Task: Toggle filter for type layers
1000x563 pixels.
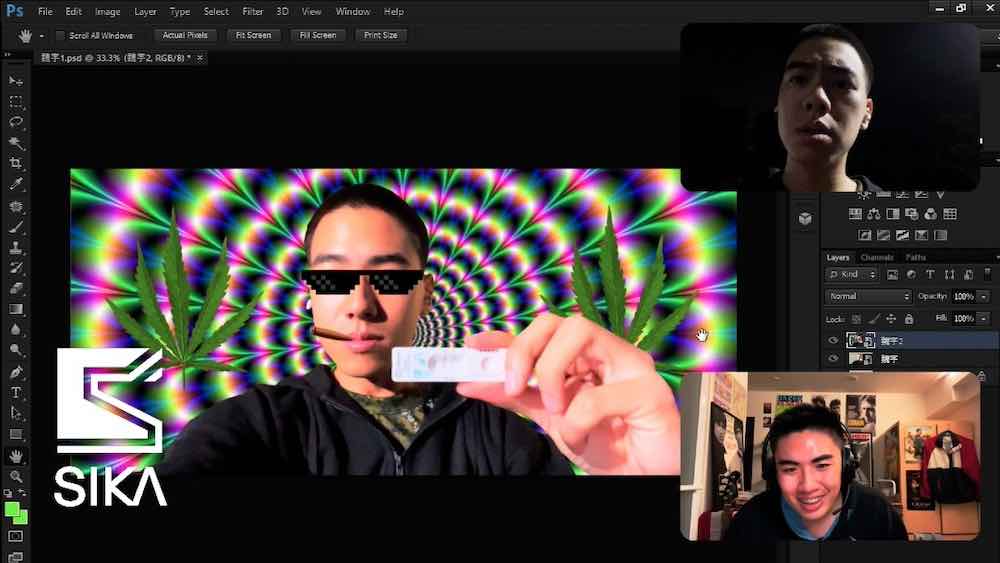Action: pyautogui.click(x=930, y=274)
